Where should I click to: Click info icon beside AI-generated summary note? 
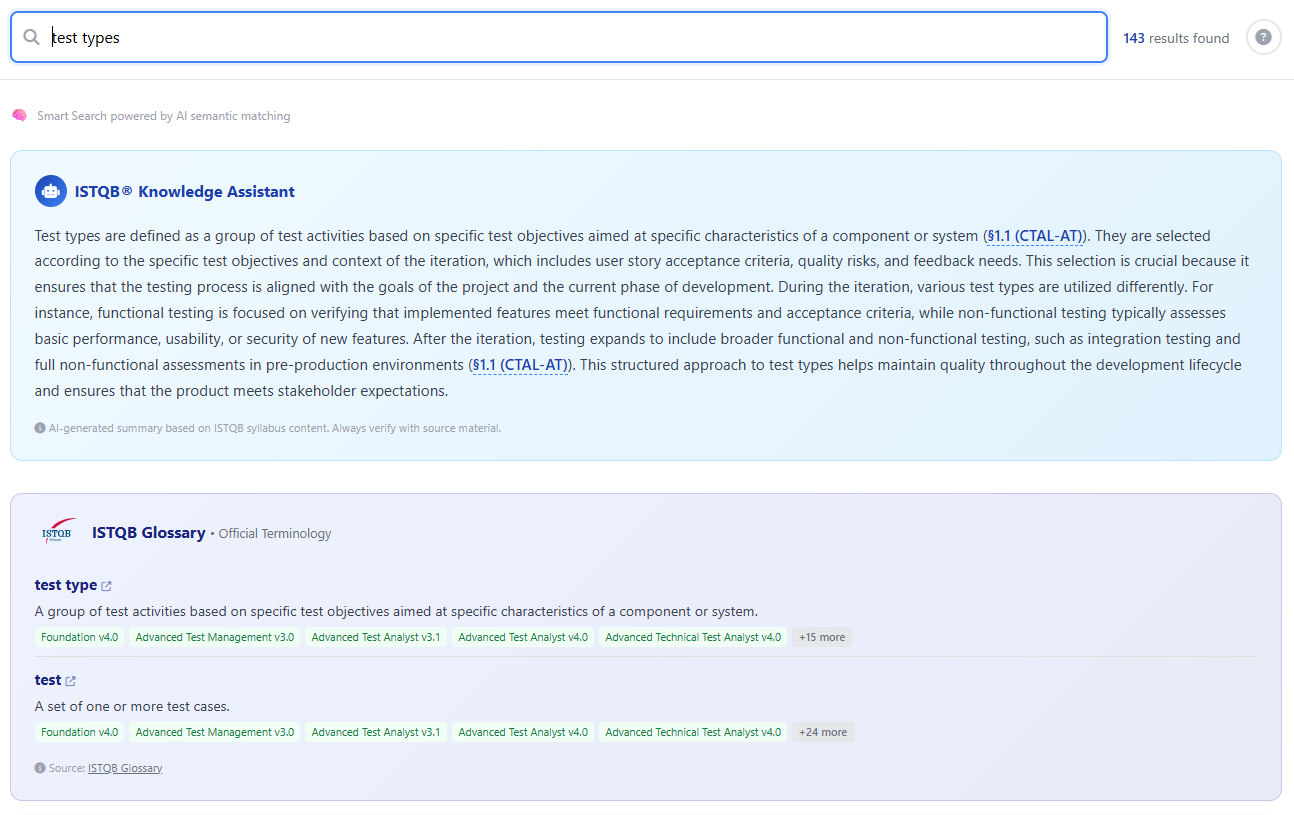(x=40, y=428)
